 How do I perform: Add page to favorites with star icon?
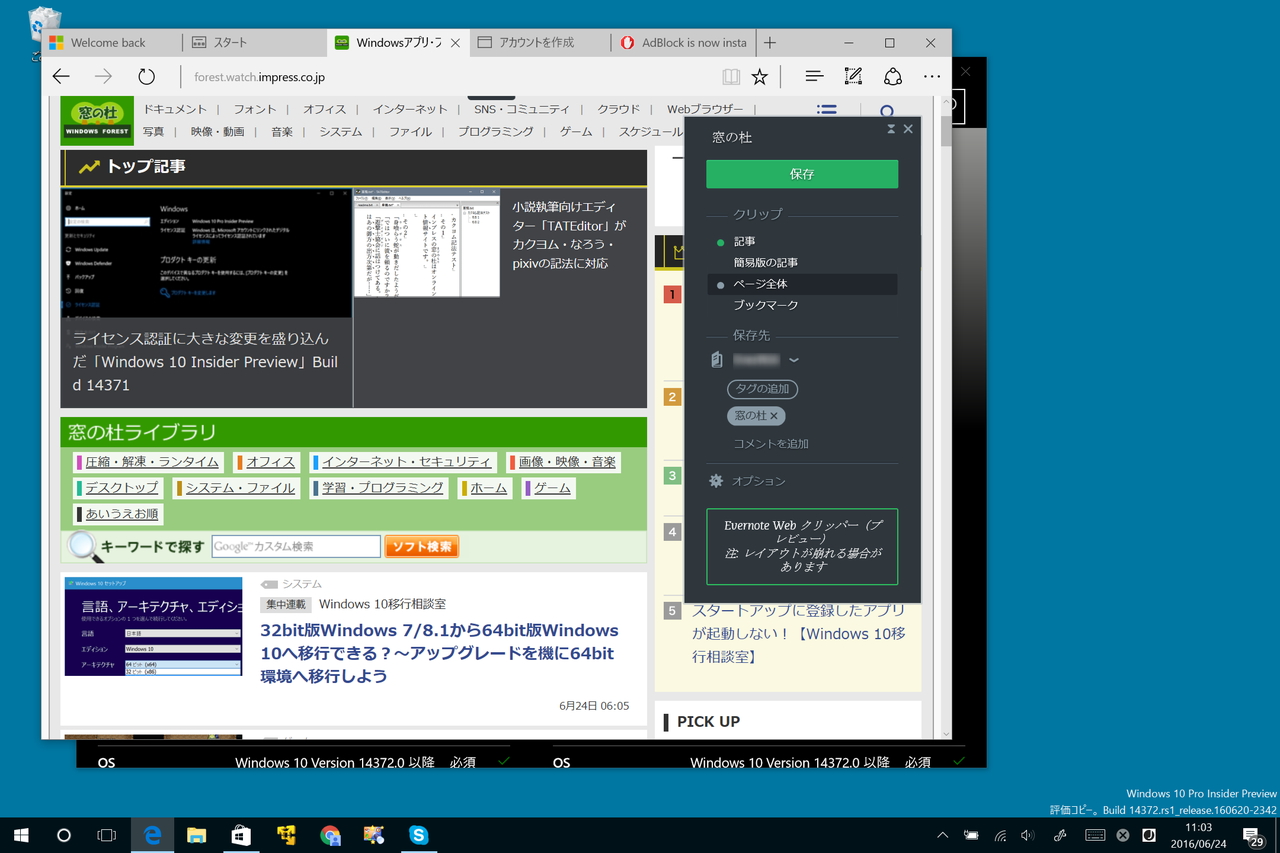click(x=760, y=76)
